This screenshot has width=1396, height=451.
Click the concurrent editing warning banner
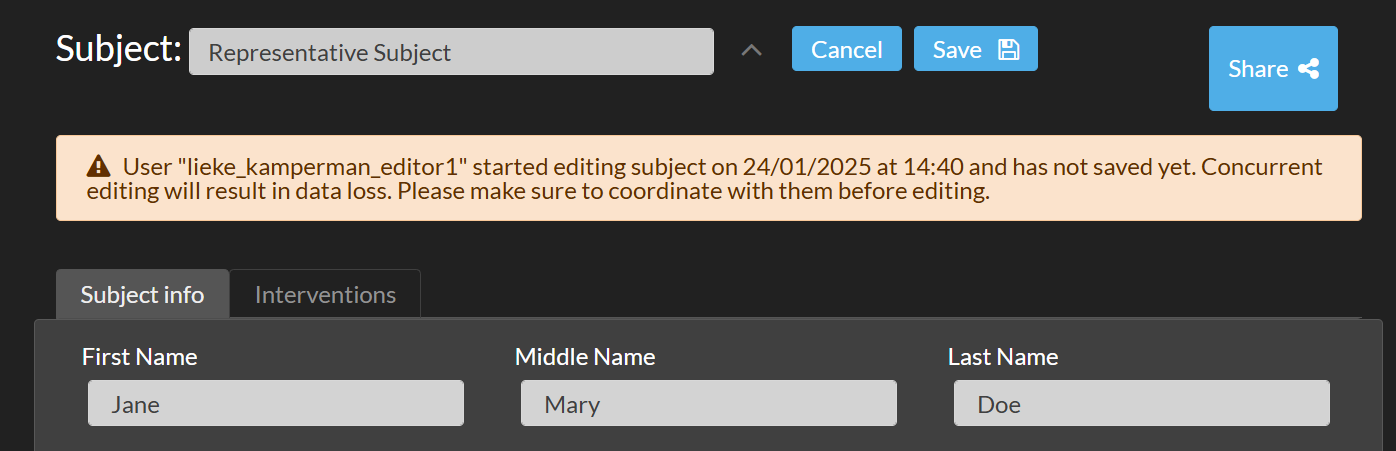(709, 178)
